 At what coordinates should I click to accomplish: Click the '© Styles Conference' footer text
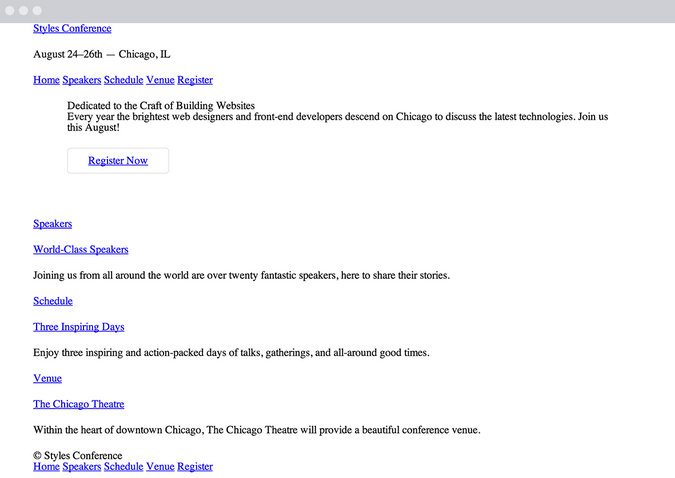click(x=77, y=456)
